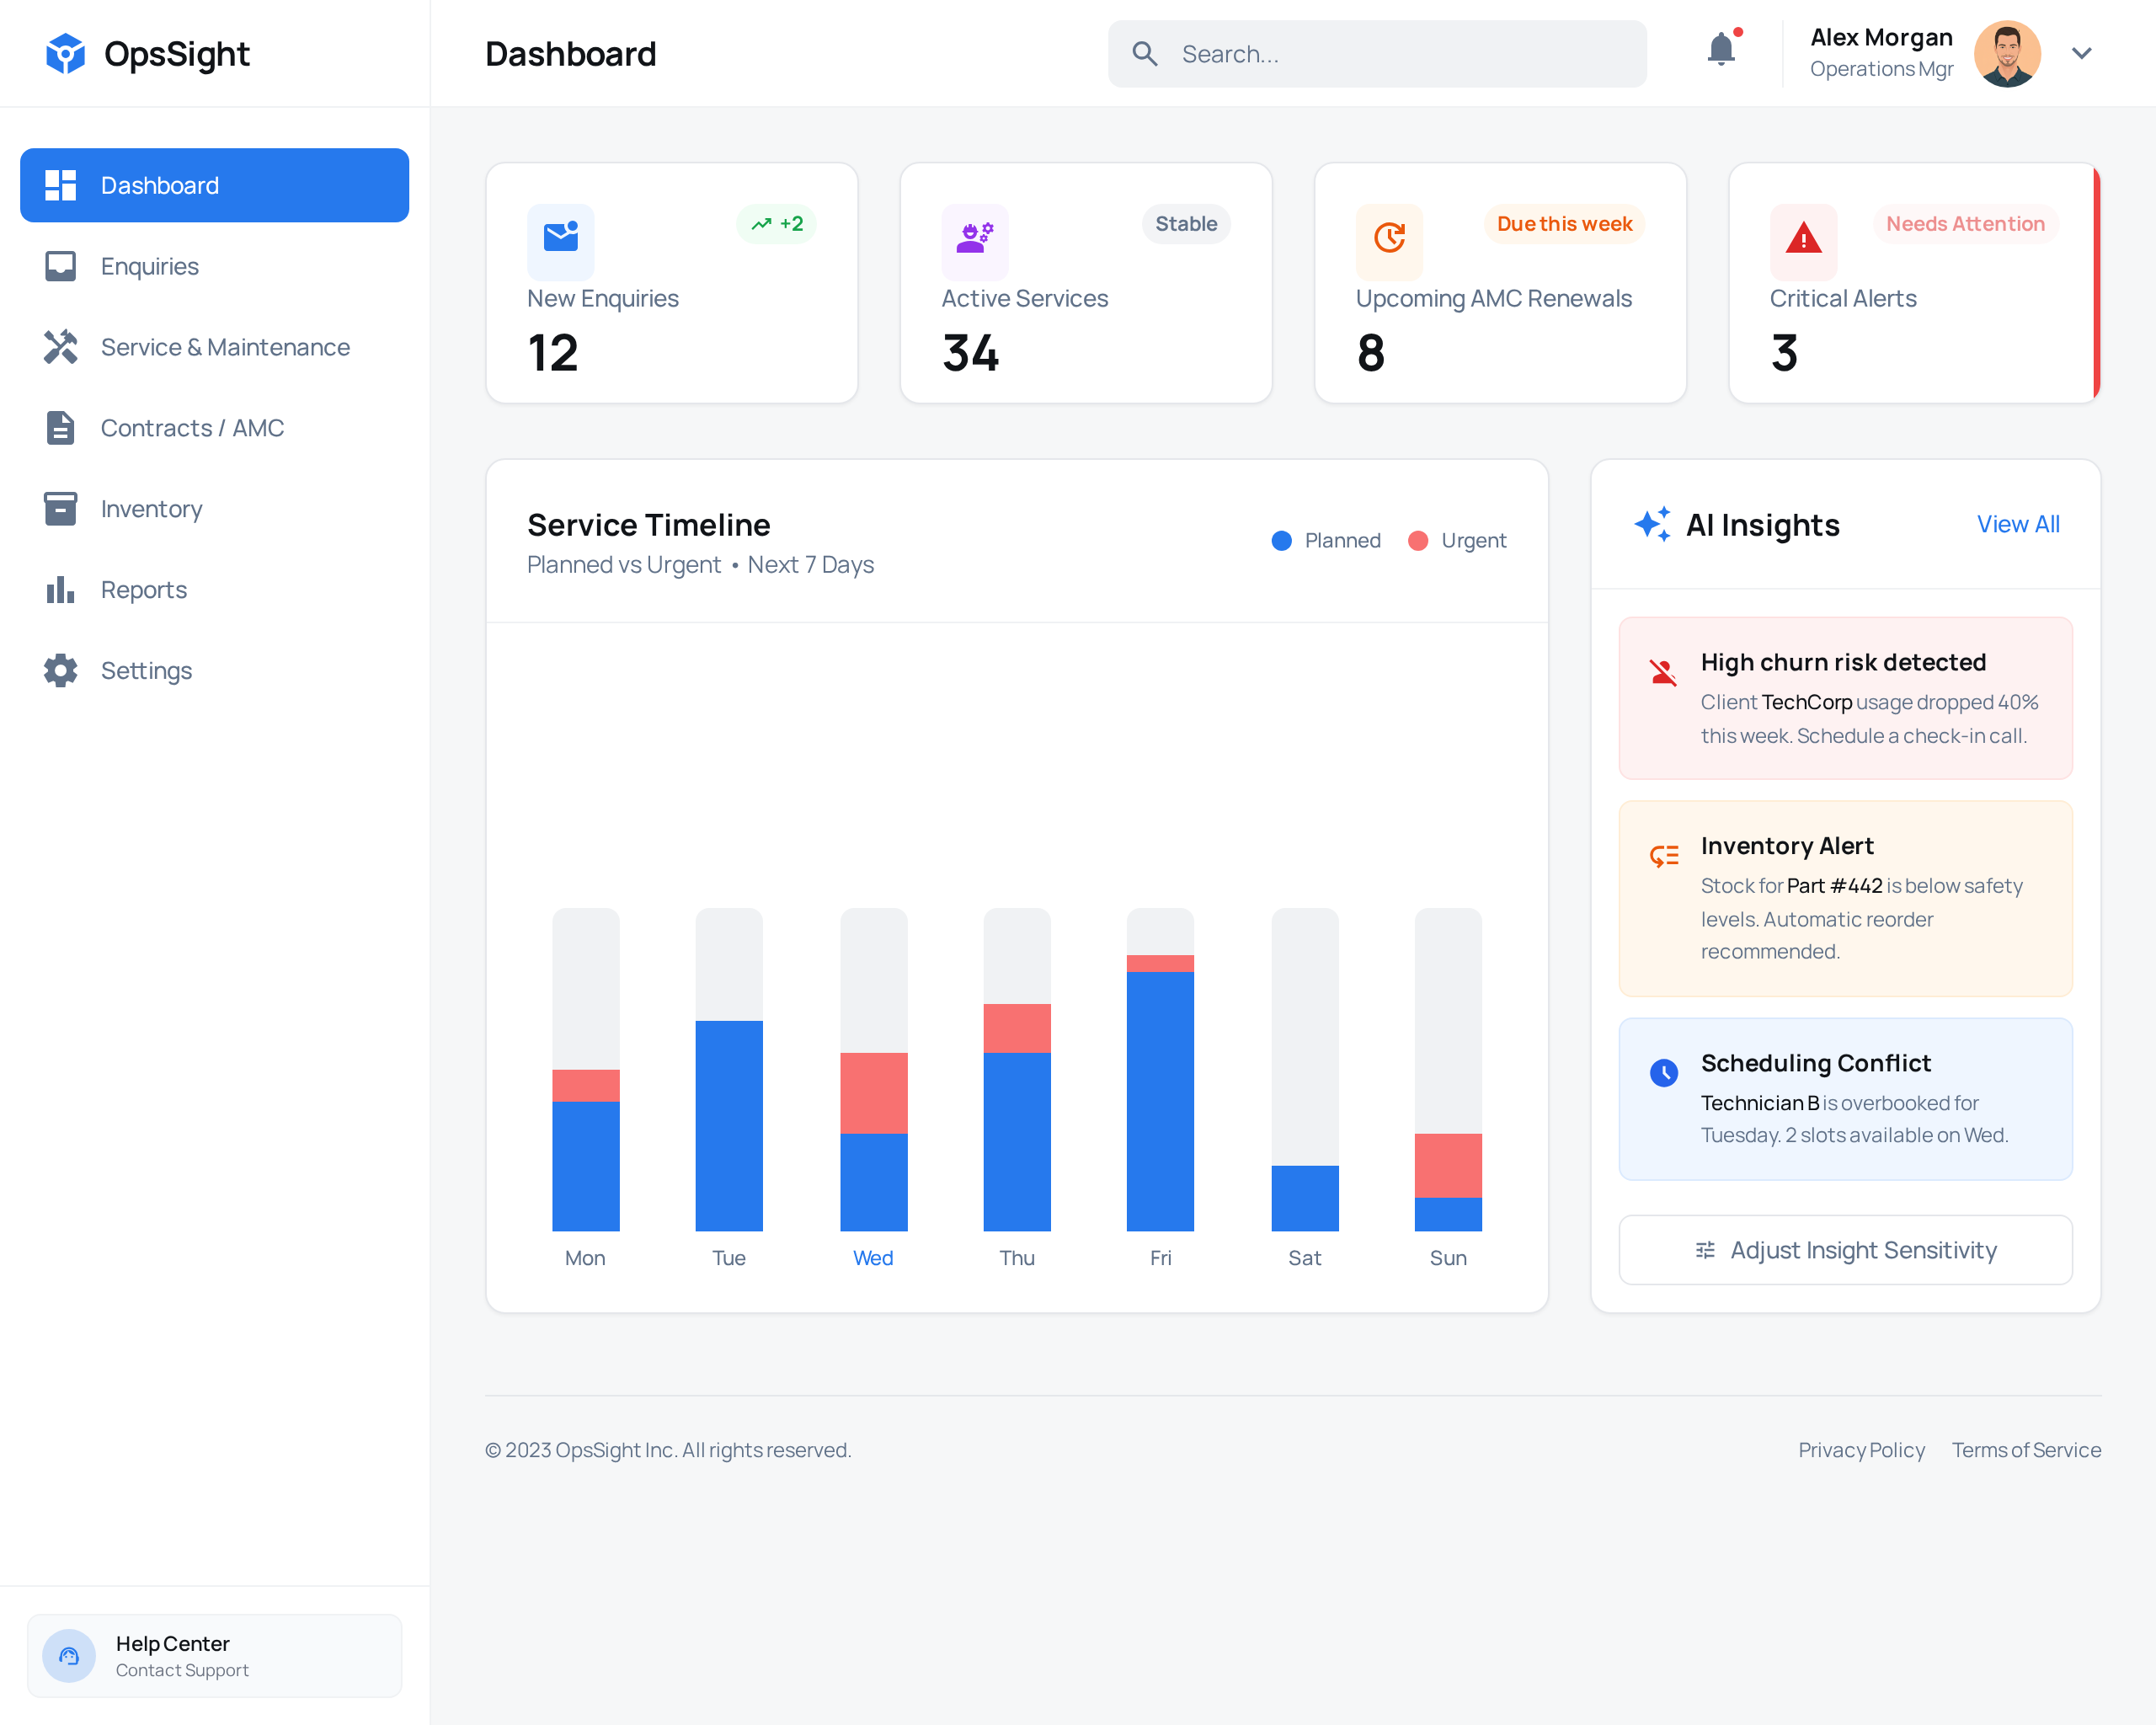Screen dimensions: 2156x1725
Task: Click the magnifier search icon
Action: coord(1145,54)
